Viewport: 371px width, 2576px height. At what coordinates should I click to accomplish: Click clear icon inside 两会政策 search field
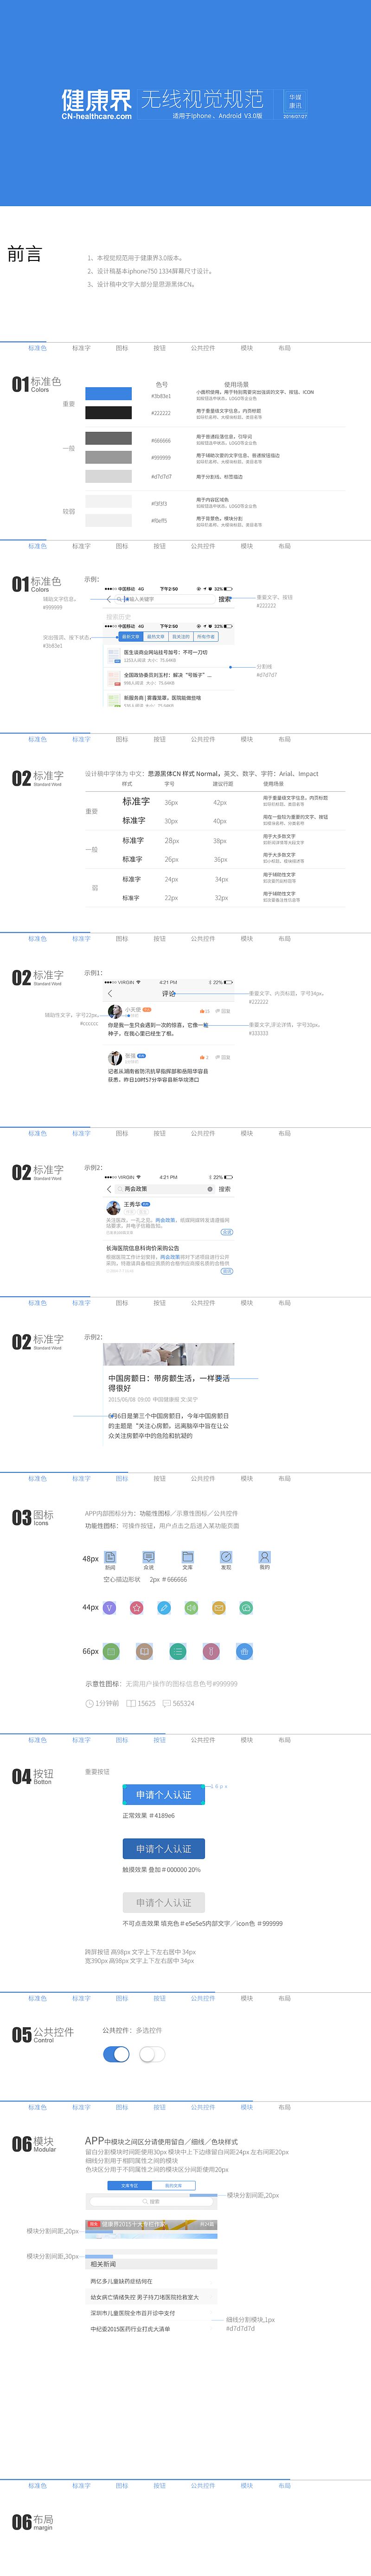[x=210, y=1189]
